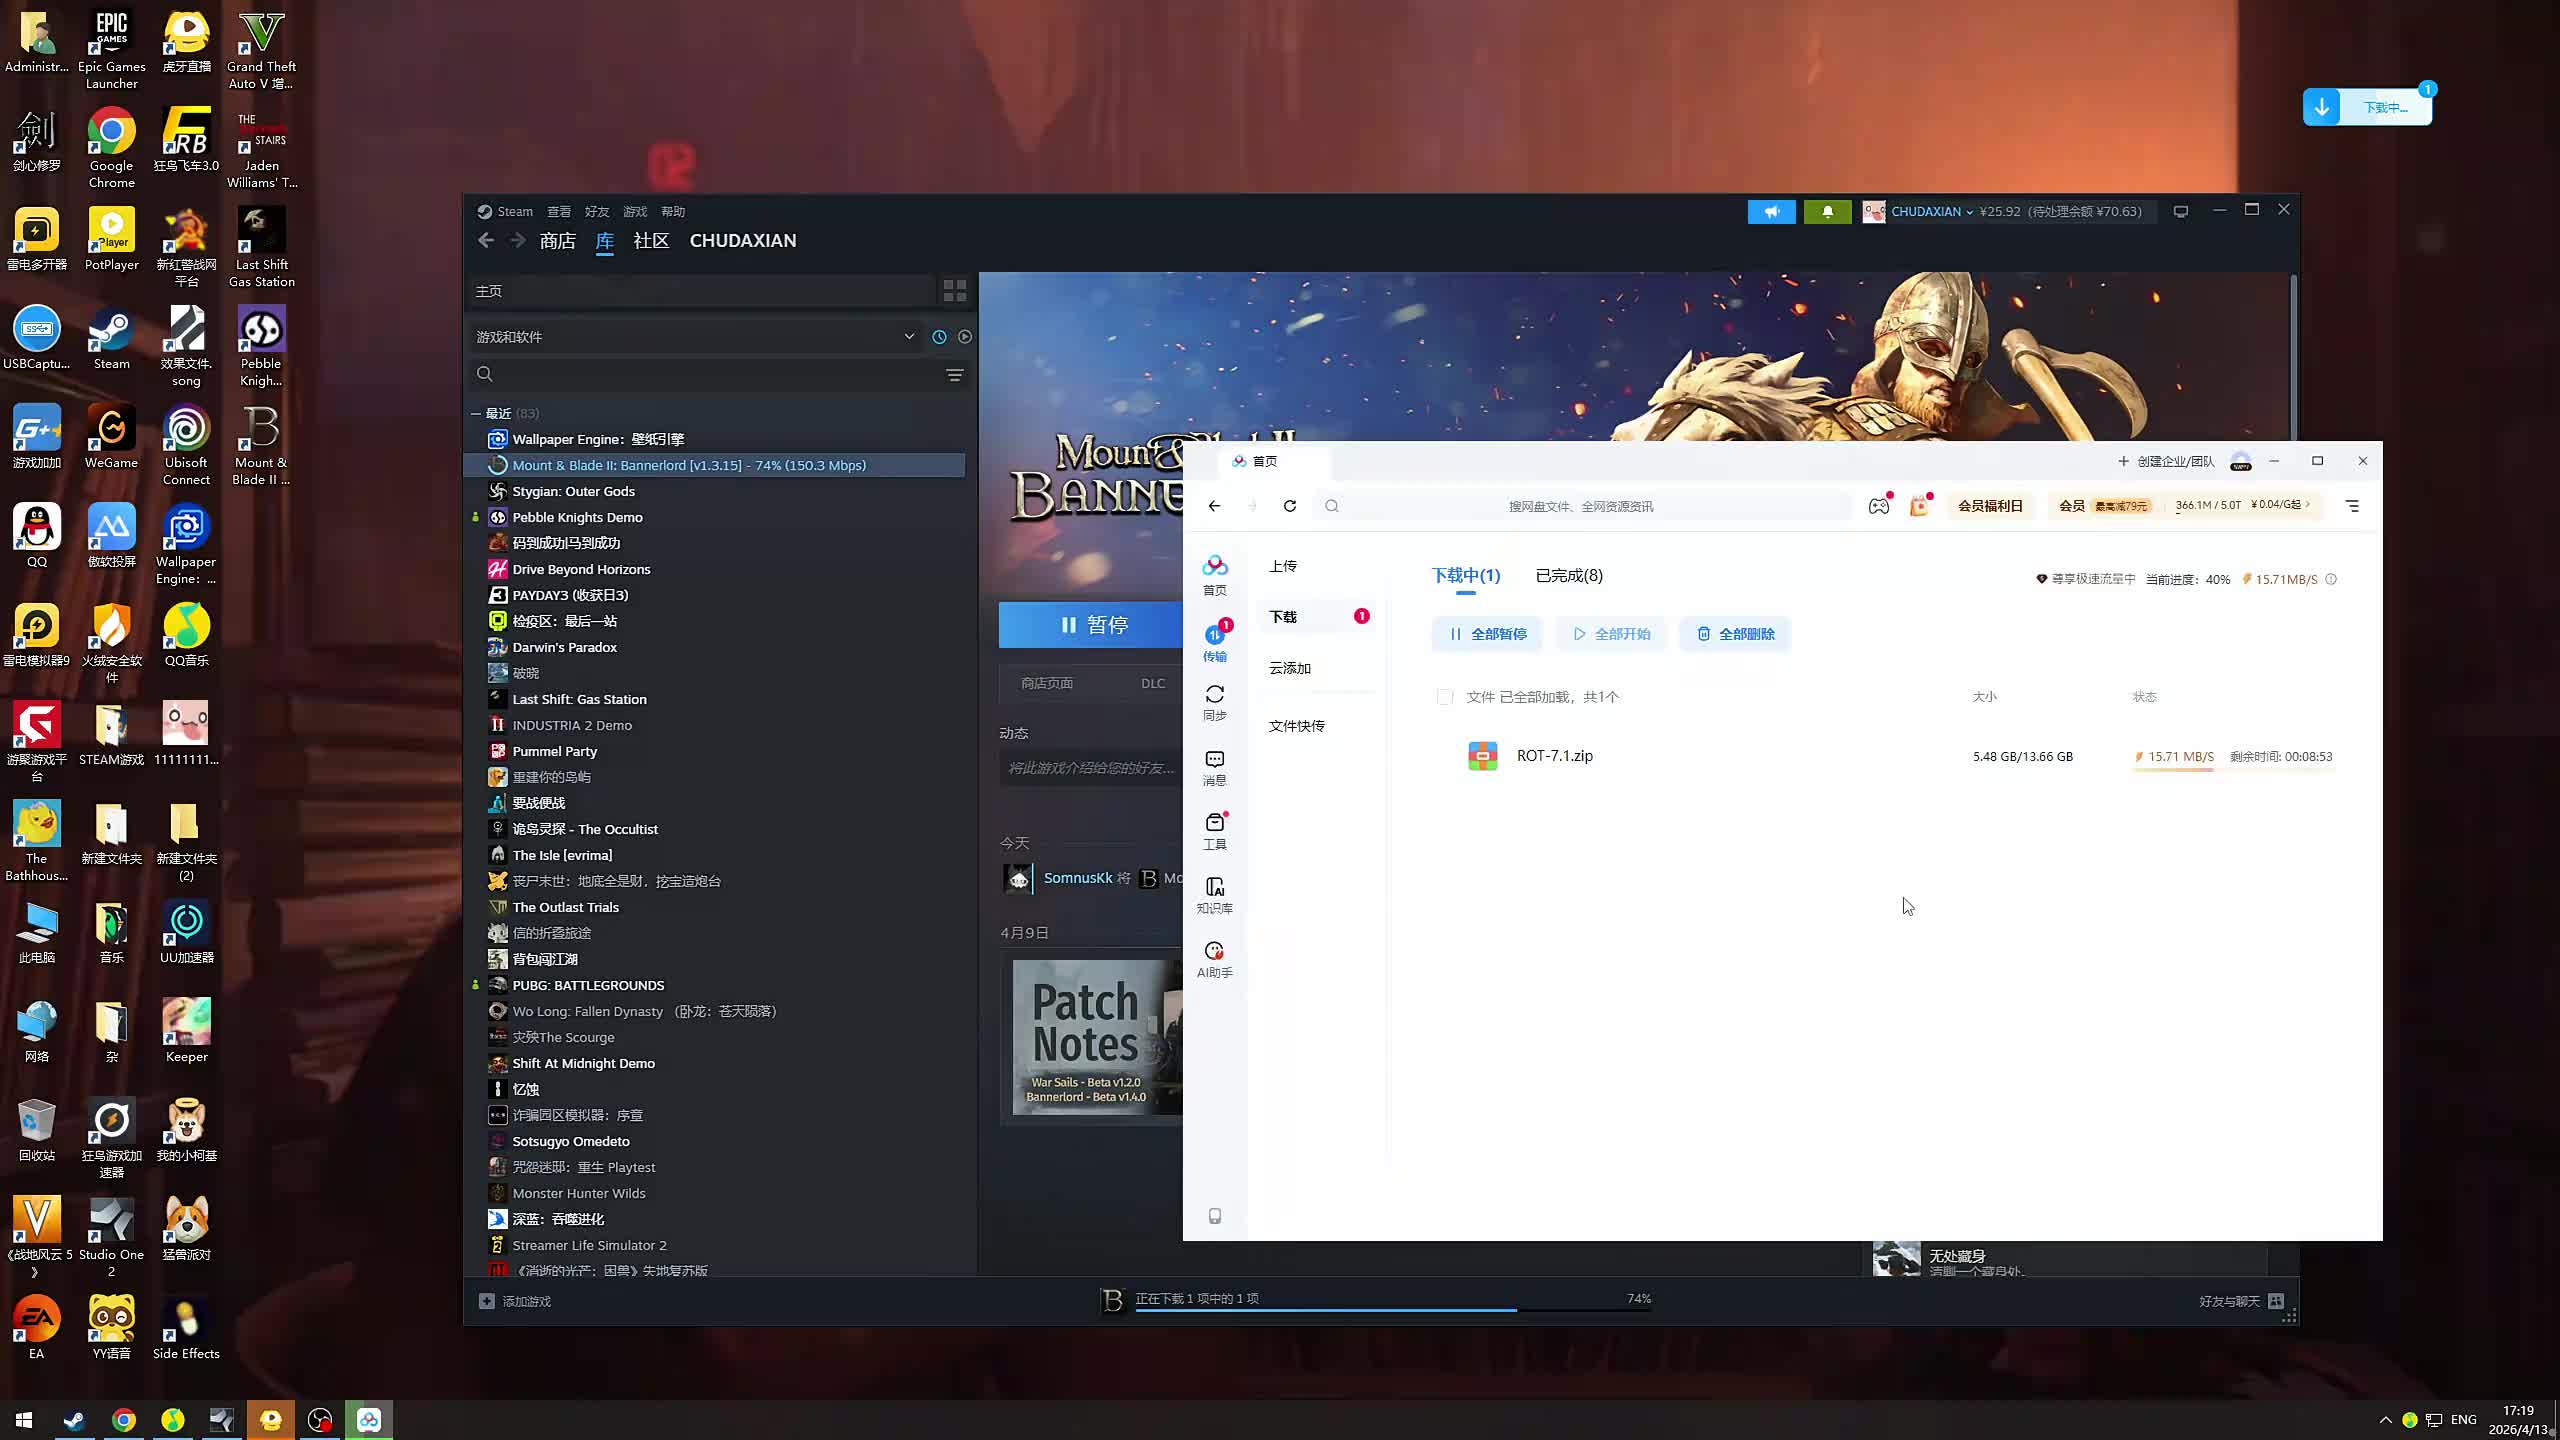Click the green Steam notification bell

[x=1827, y=212]
